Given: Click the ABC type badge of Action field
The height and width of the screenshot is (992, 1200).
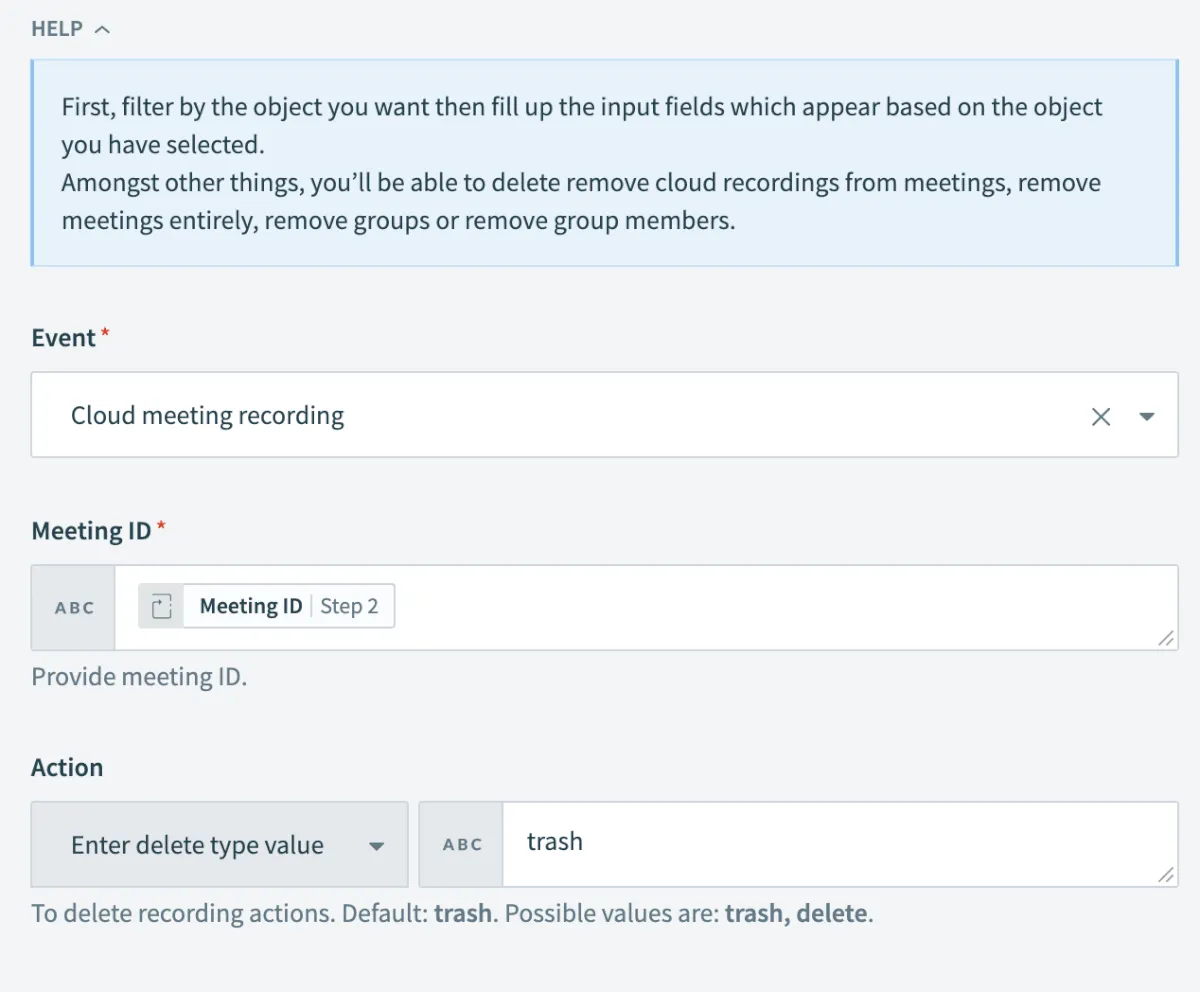Looking at the screenshot, I should click(x=462, y=845).
